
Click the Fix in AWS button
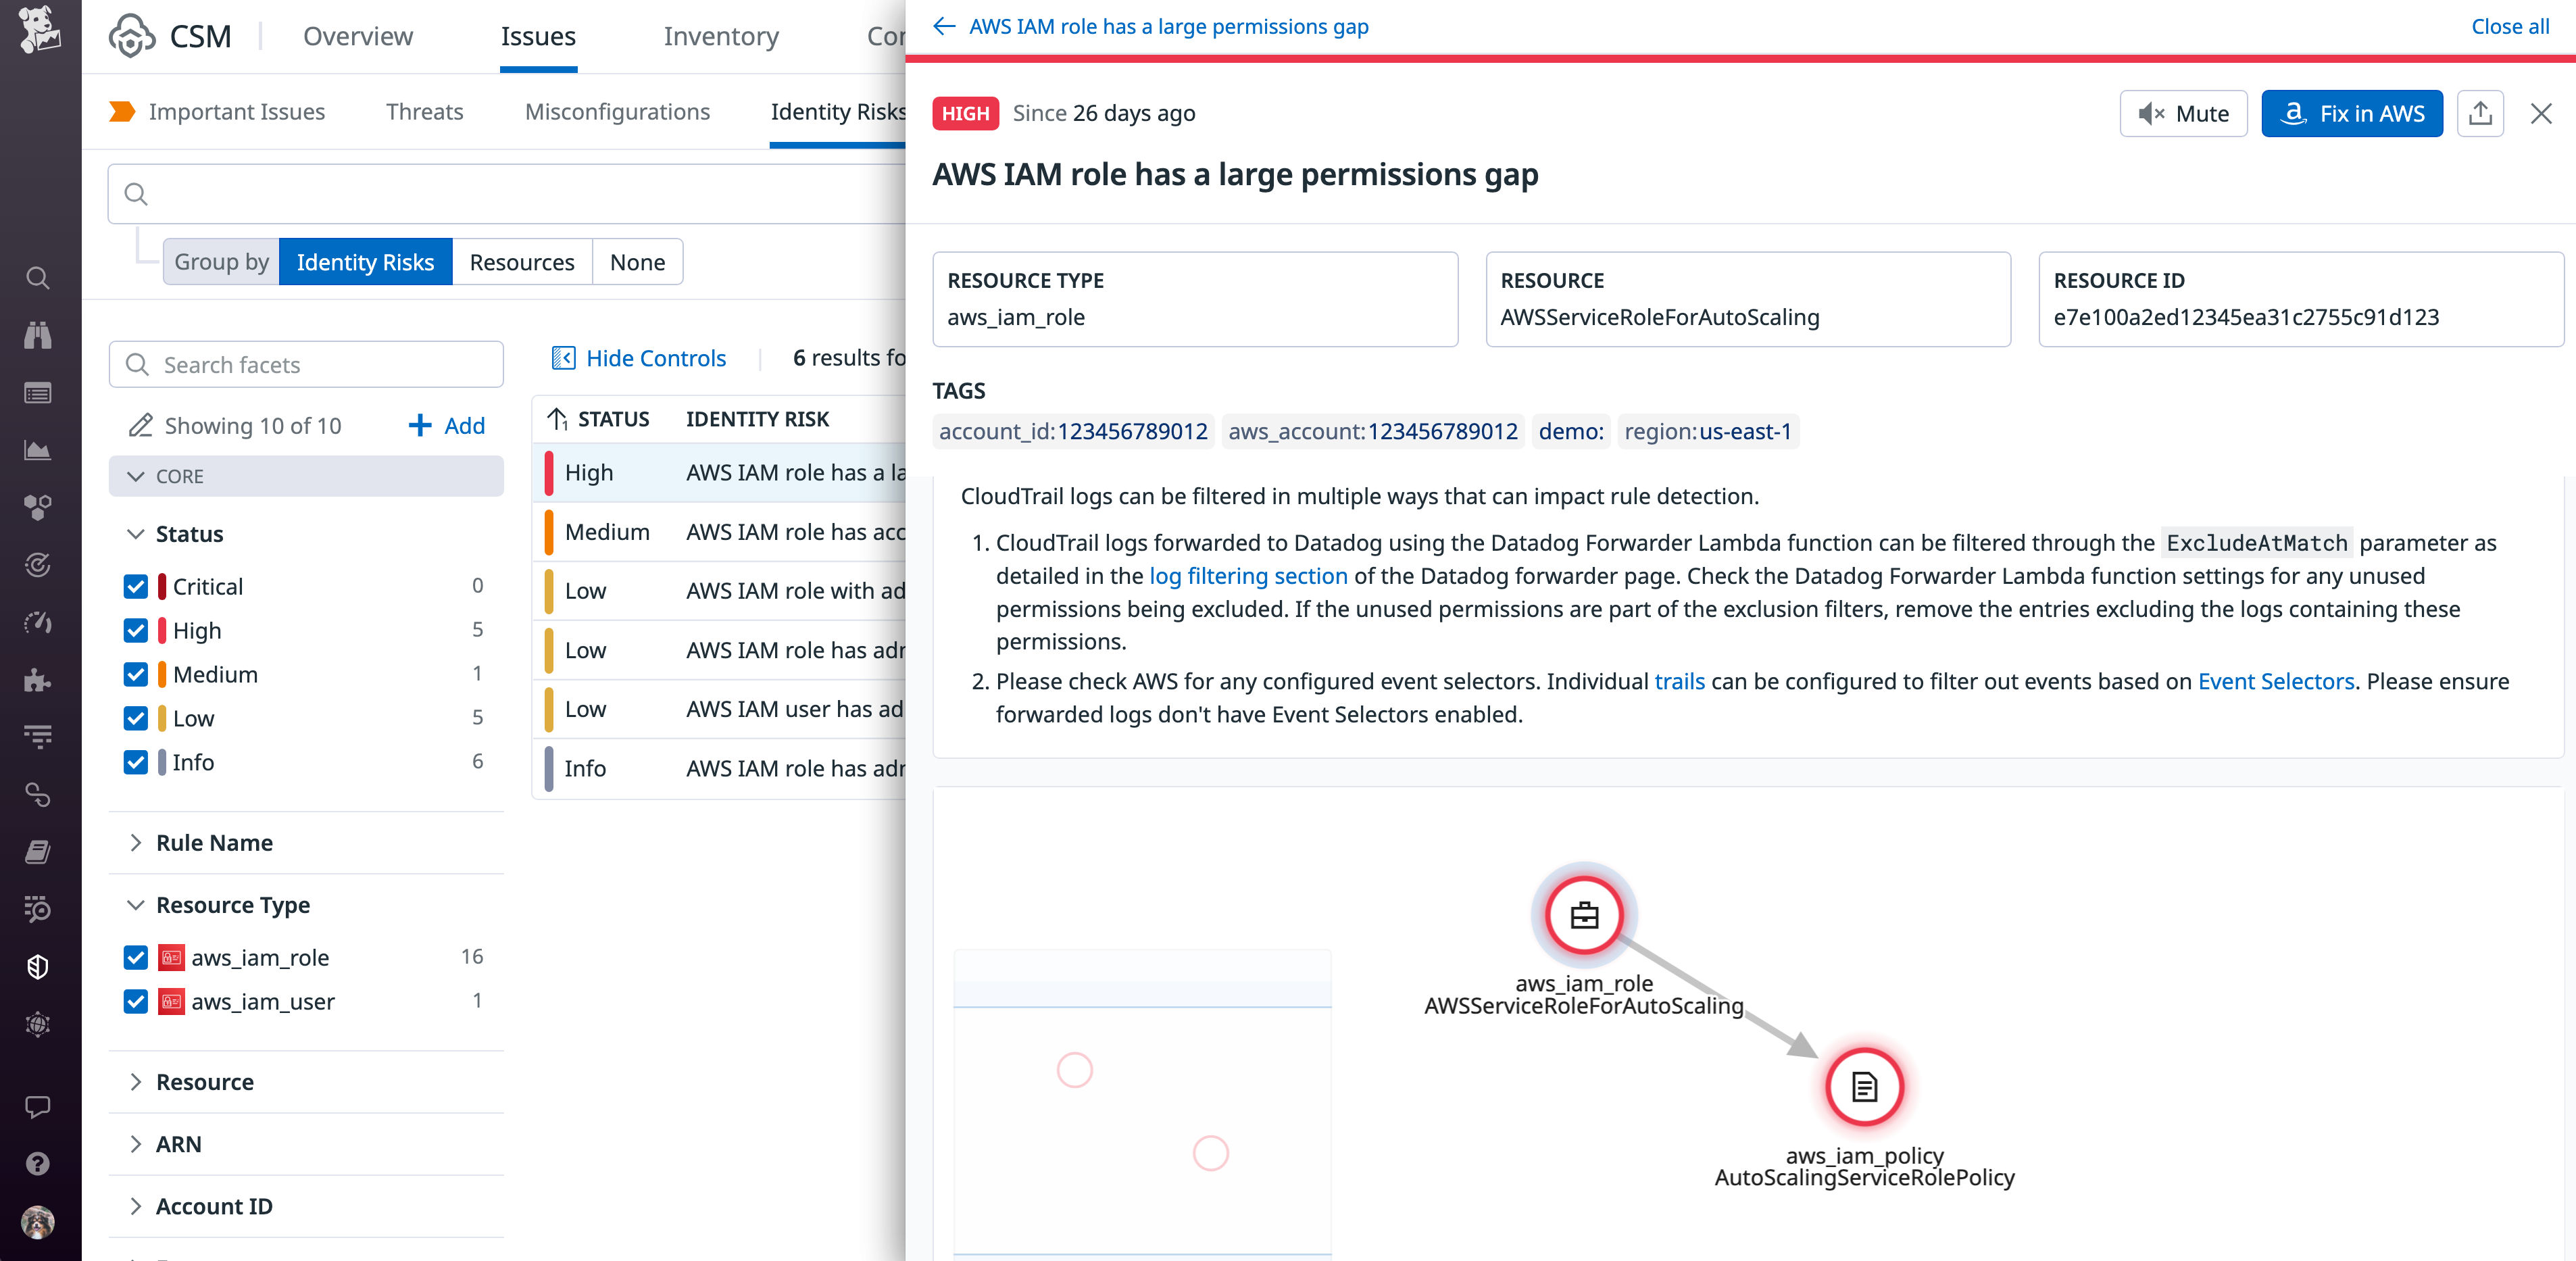(2351, 113)
